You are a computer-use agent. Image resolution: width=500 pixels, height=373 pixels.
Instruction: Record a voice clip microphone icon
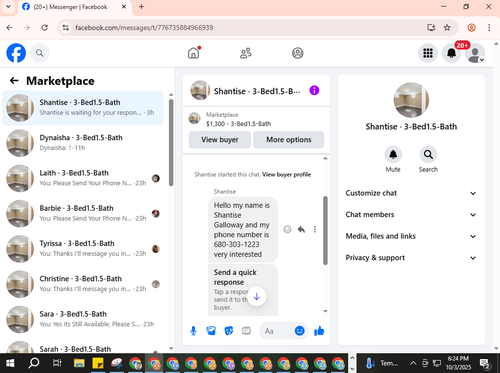click(193, 331)
